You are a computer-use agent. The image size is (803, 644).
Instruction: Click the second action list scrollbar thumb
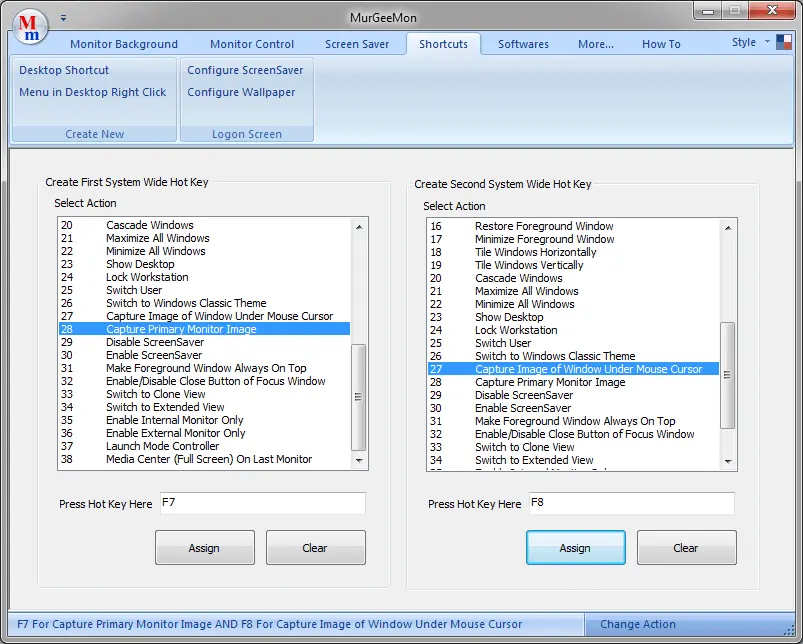click(x=728, y=373)
